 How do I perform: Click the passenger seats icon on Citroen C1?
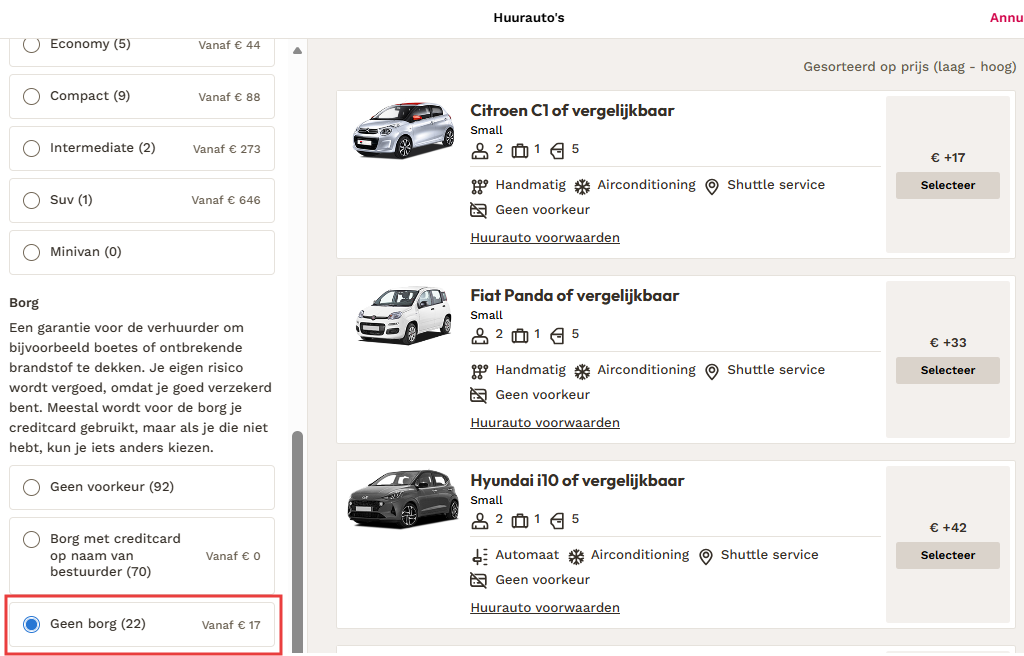[479, 151]
